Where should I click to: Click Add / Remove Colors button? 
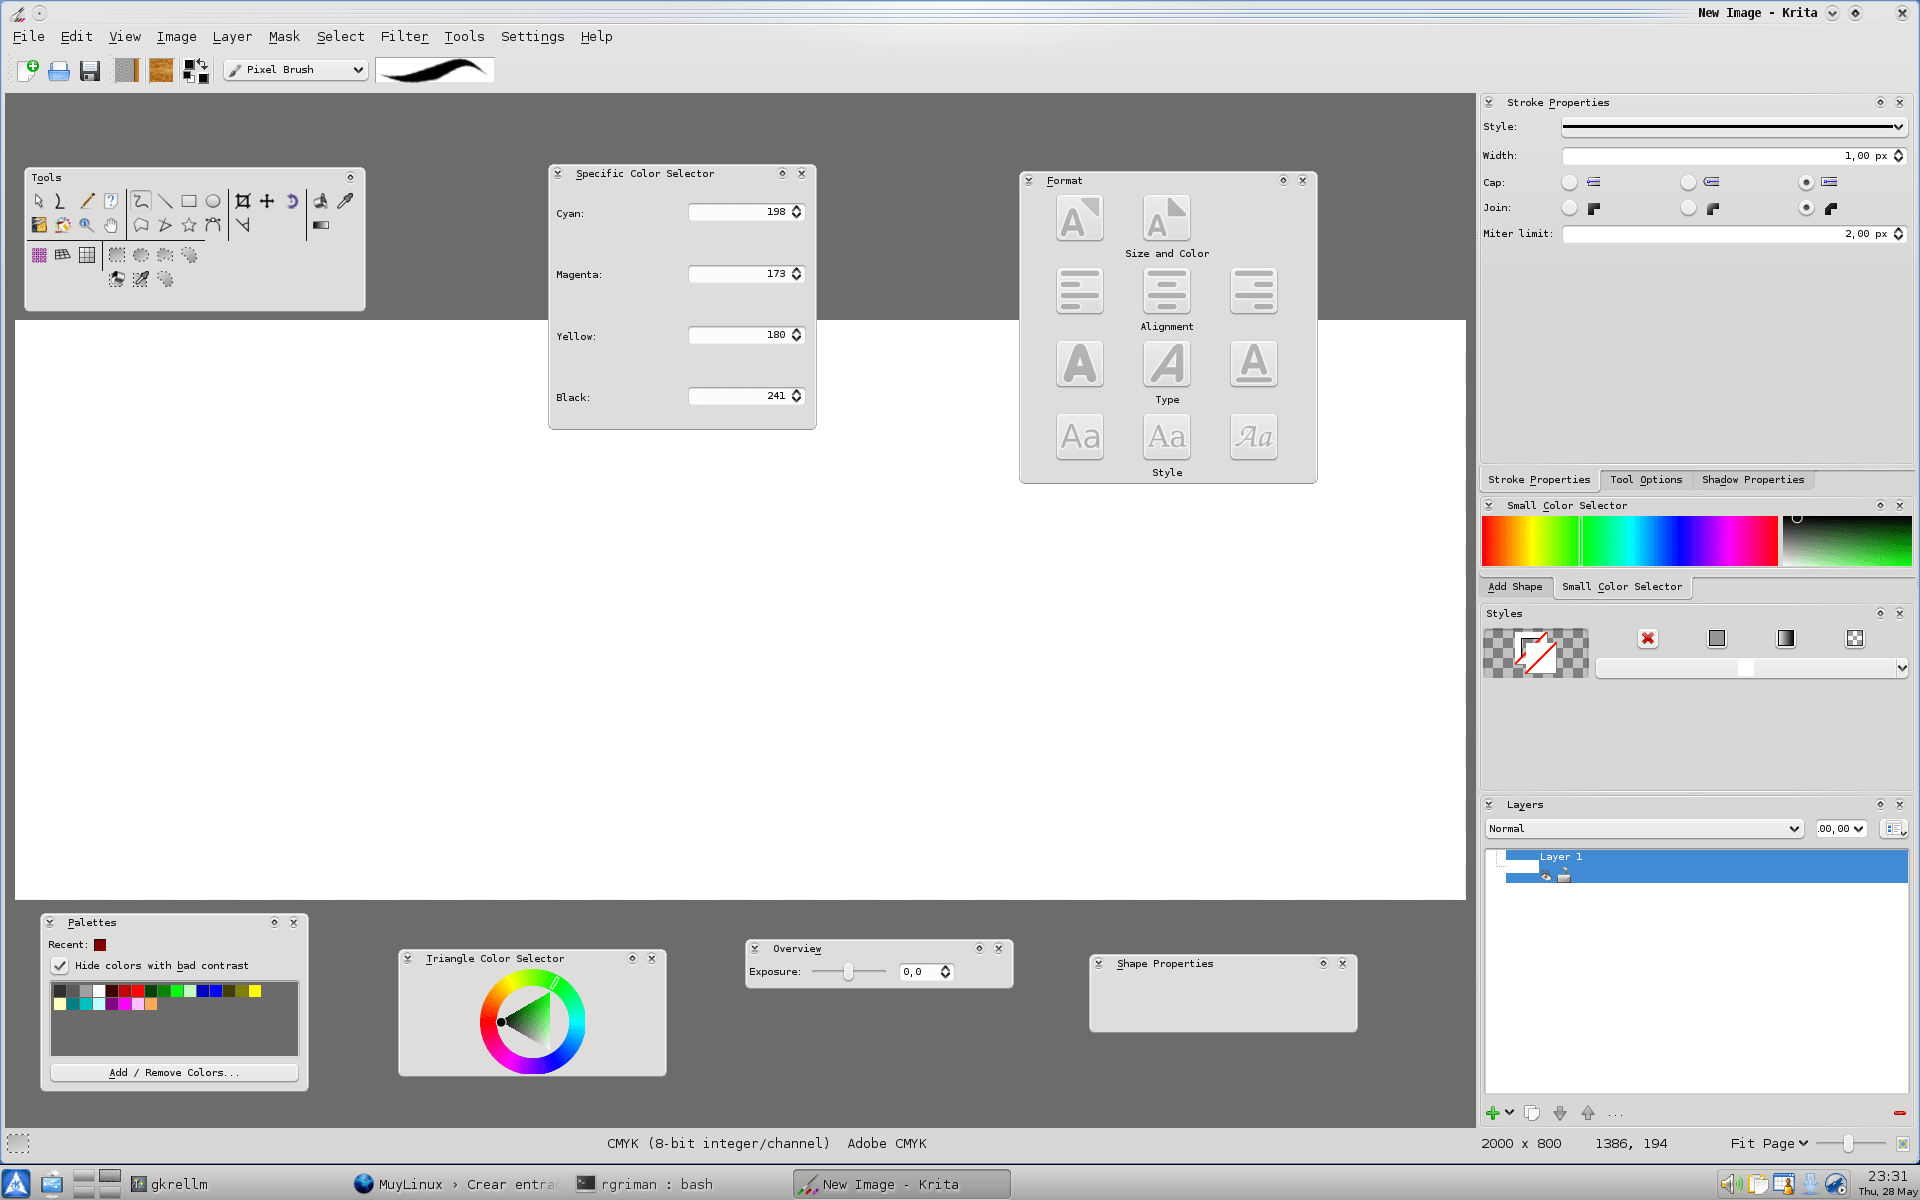click(x=174, y=1073)
